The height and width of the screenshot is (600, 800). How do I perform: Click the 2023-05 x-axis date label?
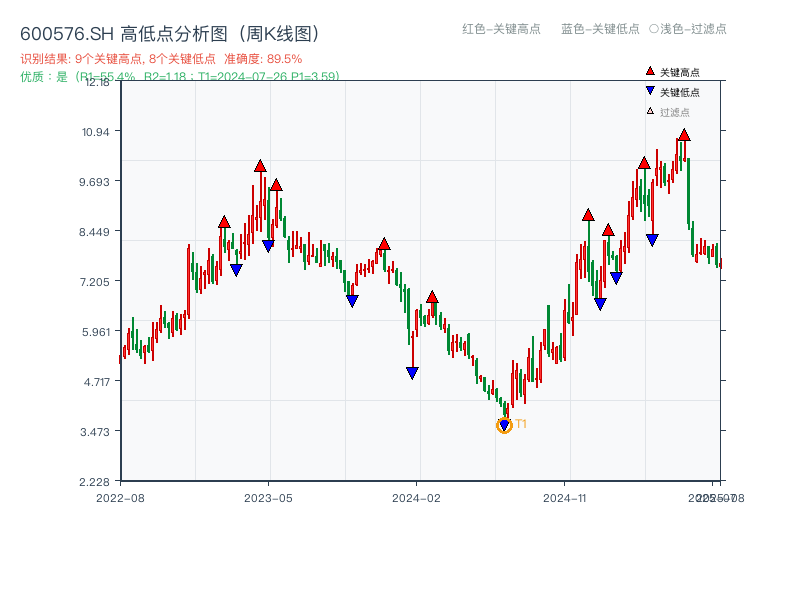pyautogui.click(x=268, y=498)
